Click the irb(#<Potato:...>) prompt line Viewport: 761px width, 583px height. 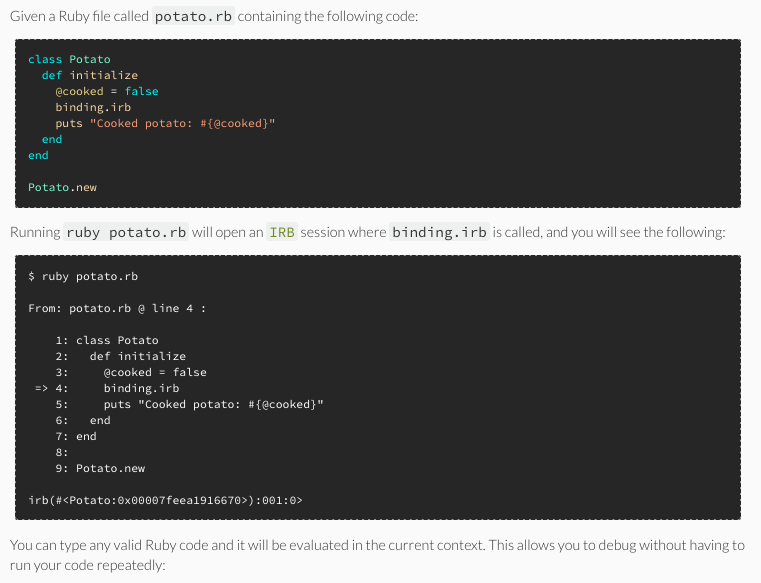click(165, 500)
